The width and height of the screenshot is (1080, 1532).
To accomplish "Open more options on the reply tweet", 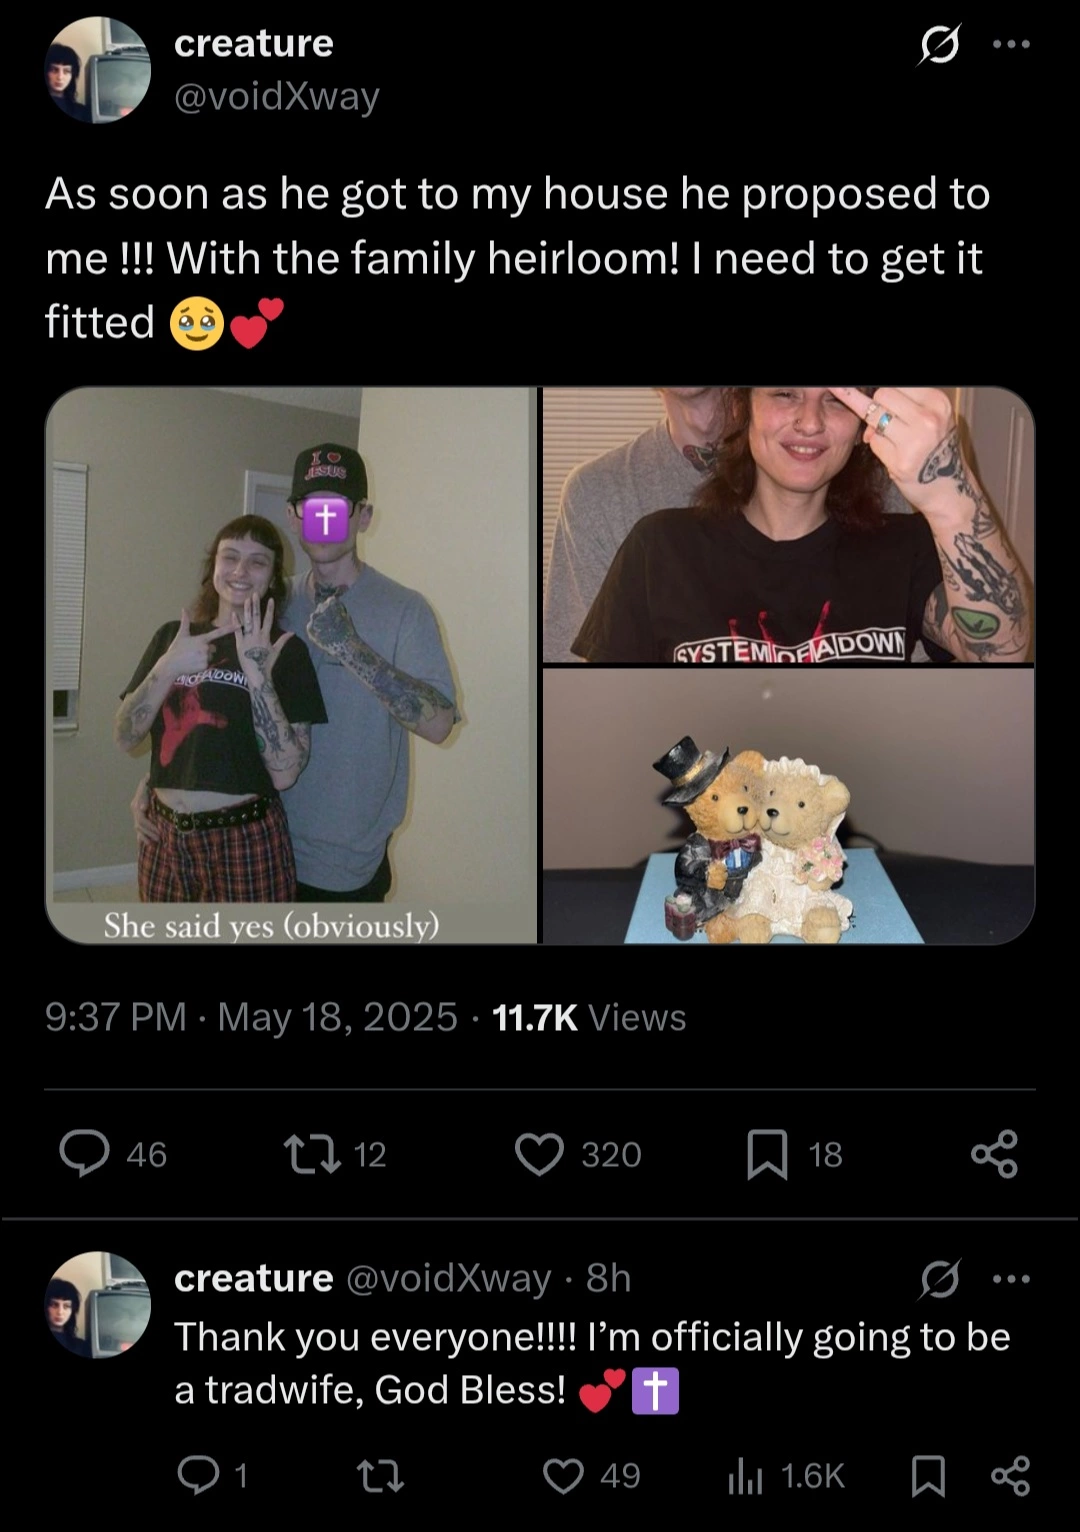I will coord(1011,1279).
